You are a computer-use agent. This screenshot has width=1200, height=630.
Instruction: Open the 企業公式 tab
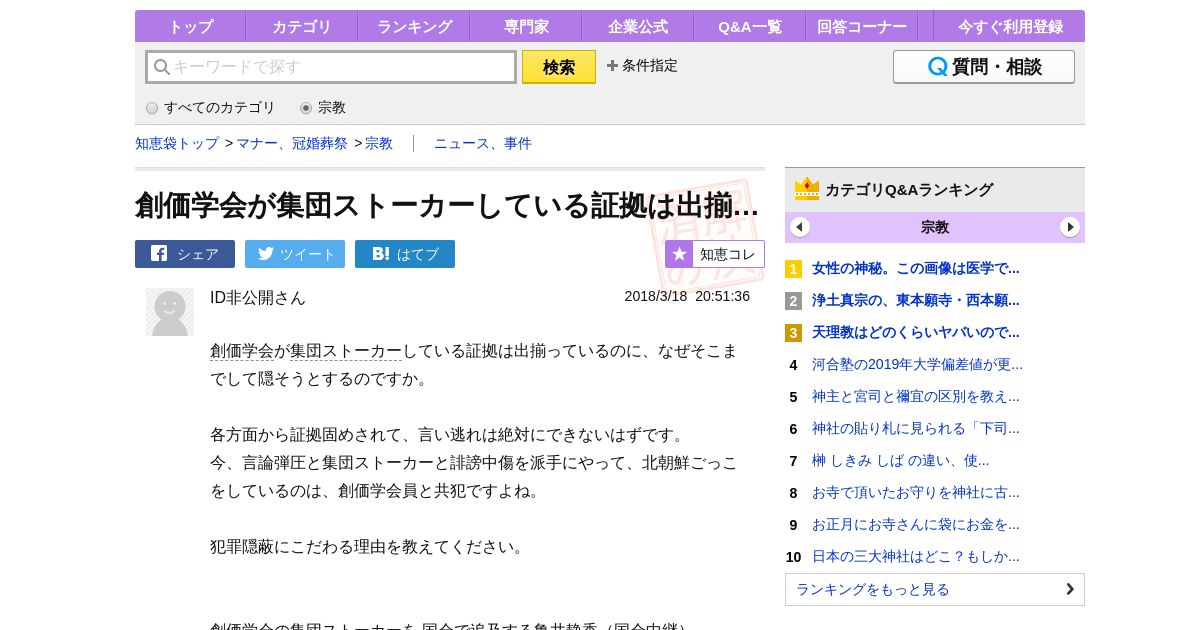[638, 26]
